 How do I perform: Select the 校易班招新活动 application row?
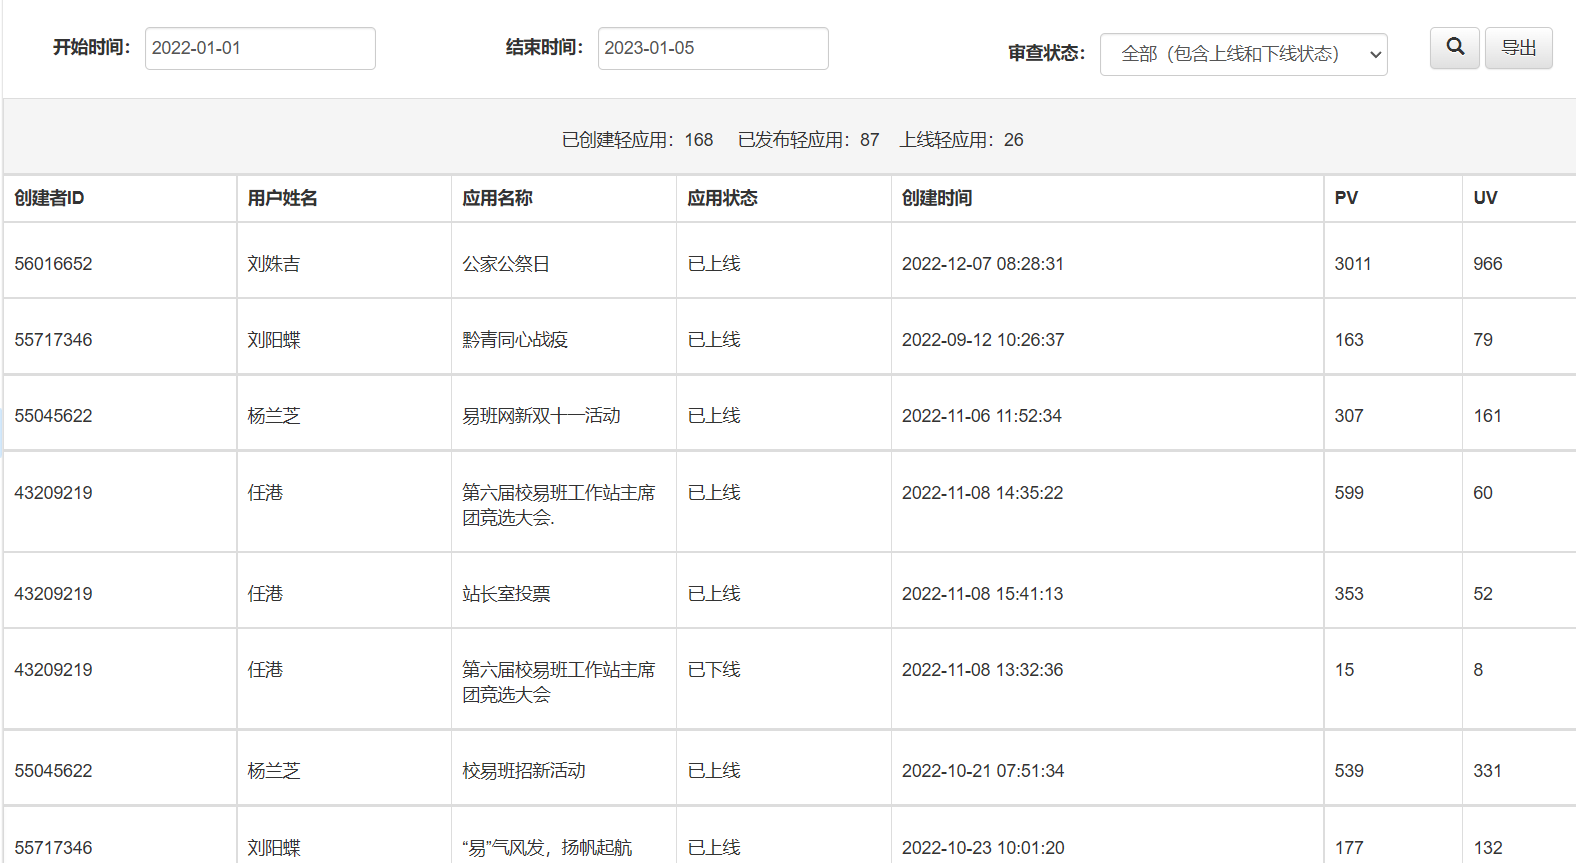pyautogui.click(x=524, y=771)
